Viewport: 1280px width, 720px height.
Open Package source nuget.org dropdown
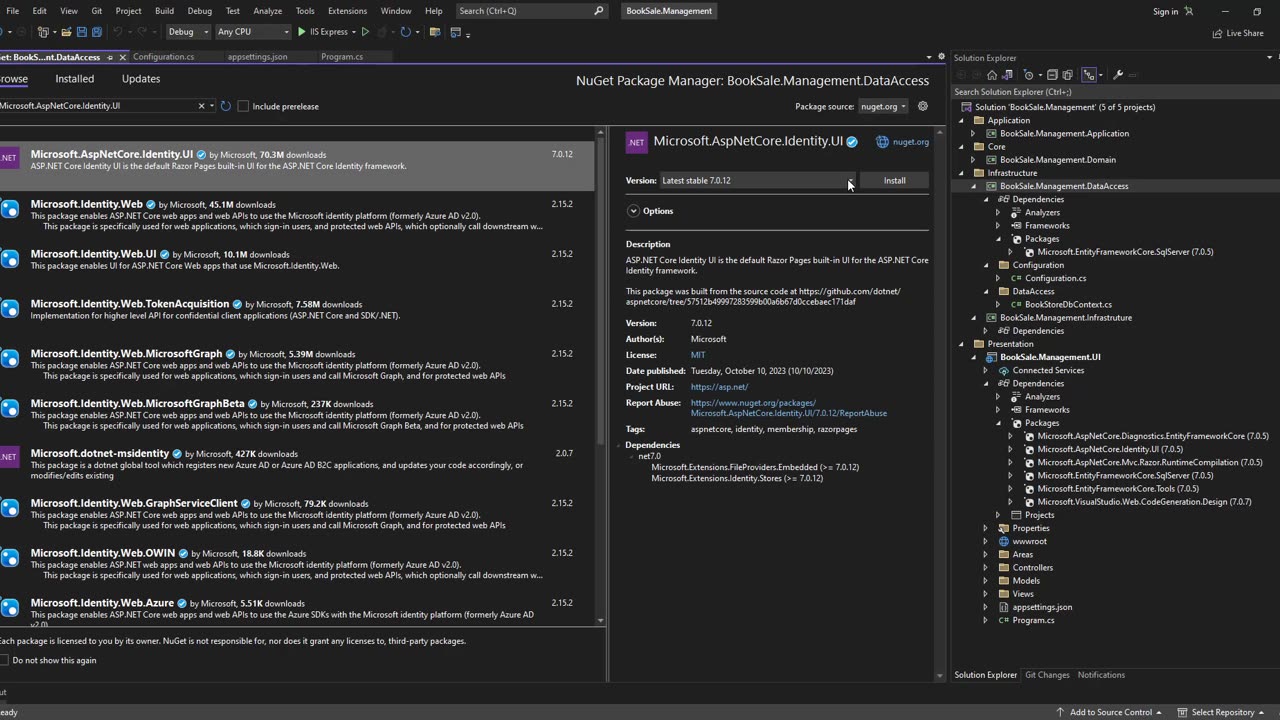(x=883, y=106)
